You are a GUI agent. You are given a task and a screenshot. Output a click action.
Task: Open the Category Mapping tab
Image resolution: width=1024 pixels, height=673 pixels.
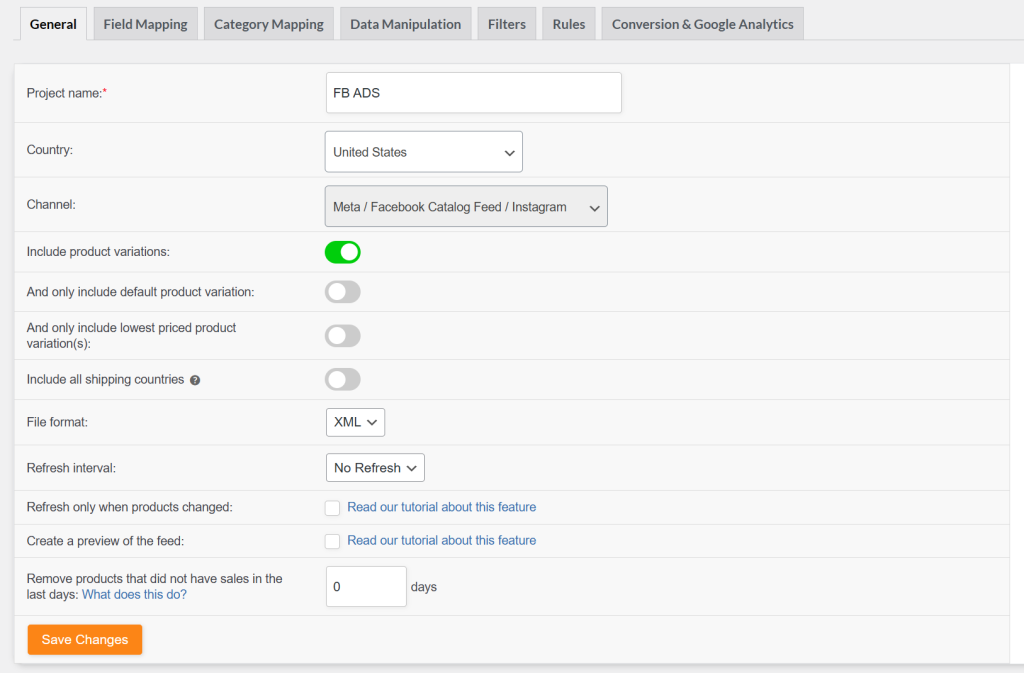pyautogui.click(x=268, y=22)
